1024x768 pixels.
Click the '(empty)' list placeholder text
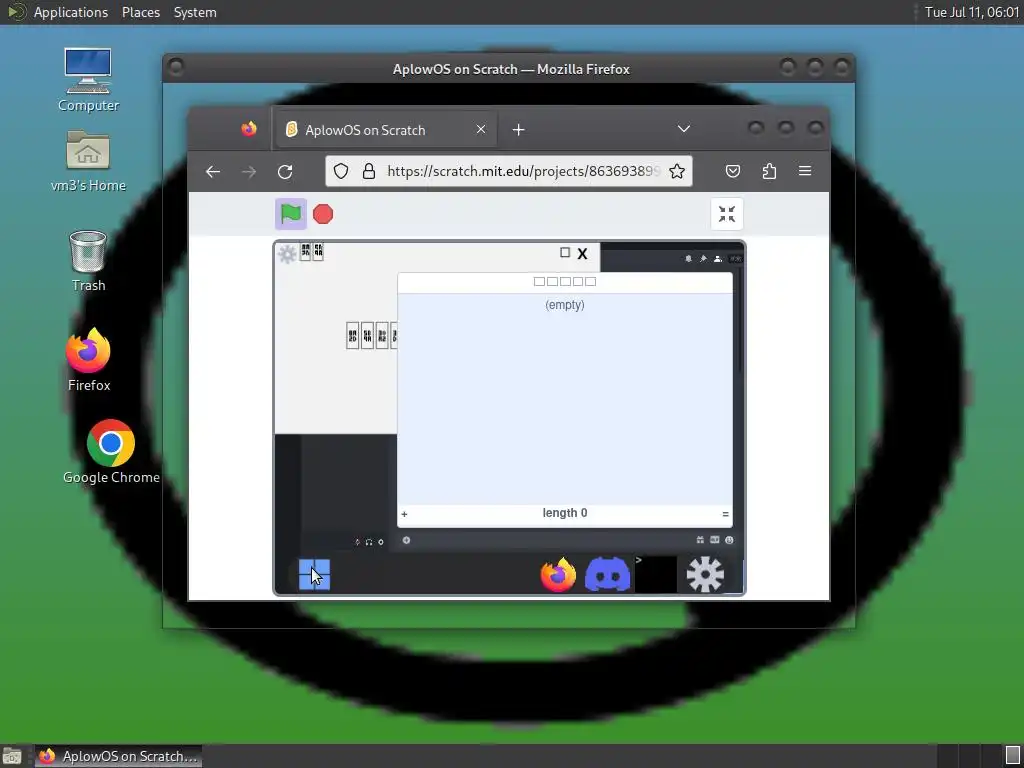pos(565,305)
